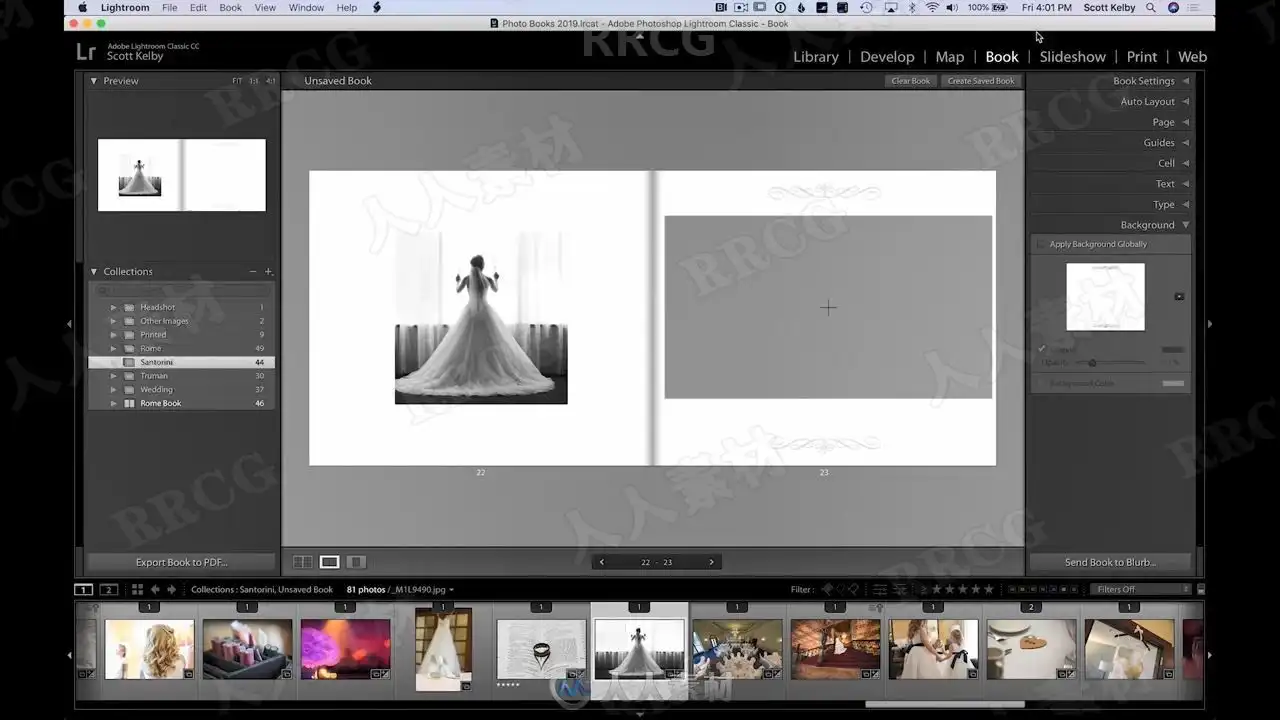Switch to spread view
The image size is (1280, 720).
pyautogui.click(x=330, y=562)
